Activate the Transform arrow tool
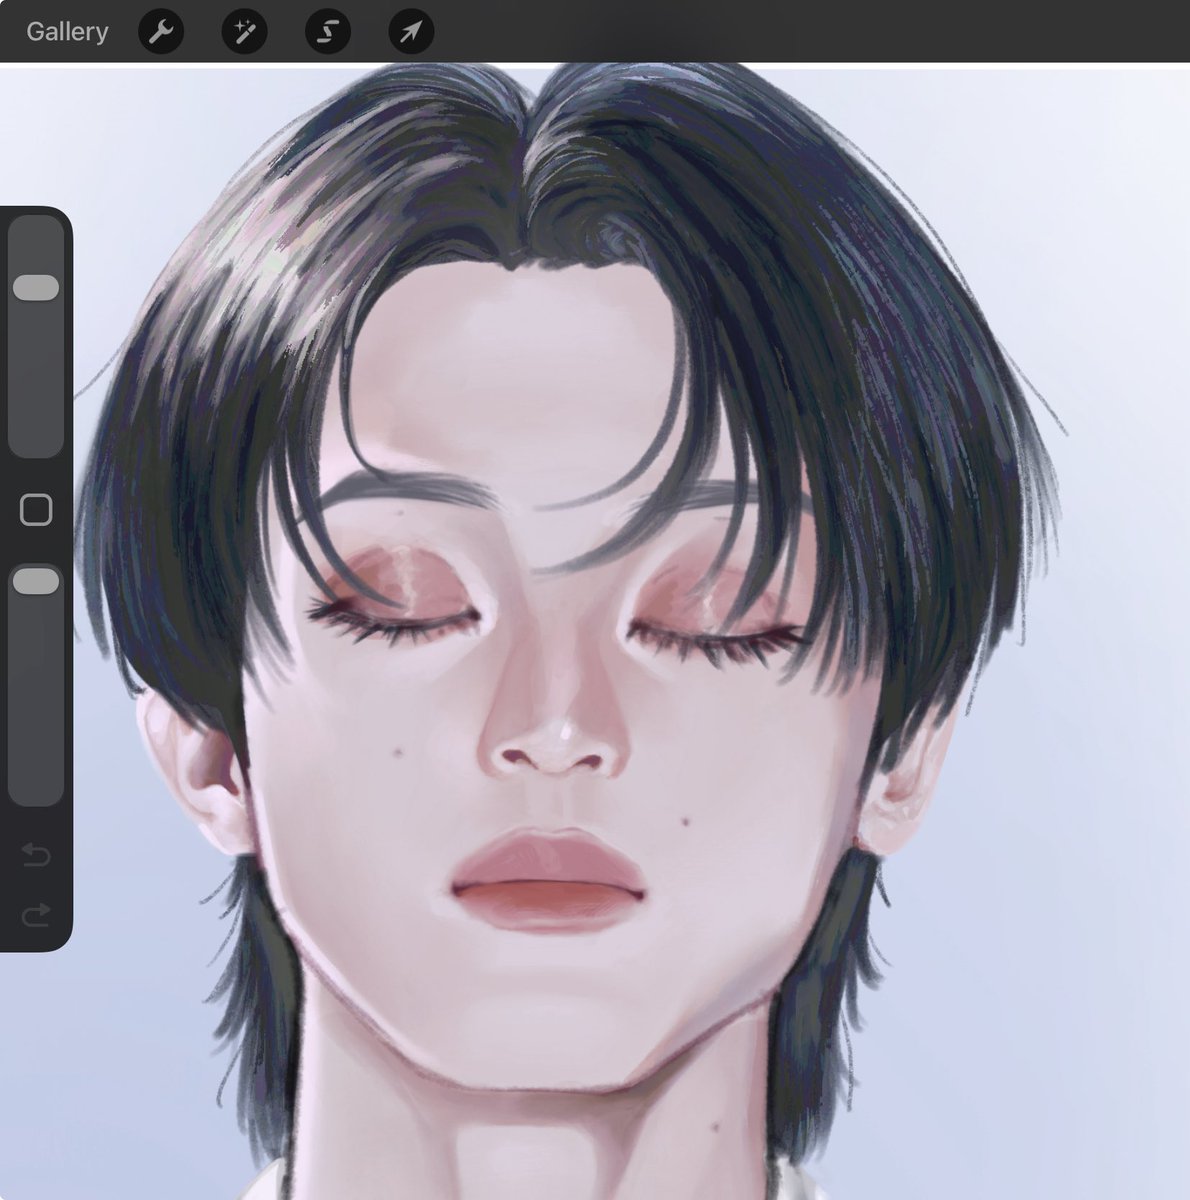Image resolution: width=1190 pixels, height=1200 pixels. point(411,32)
